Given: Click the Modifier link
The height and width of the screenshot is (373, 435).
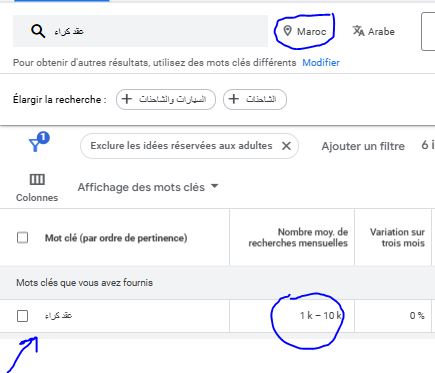Looking at the screenshot, I should pyautogui.click(x=321, y=63).
